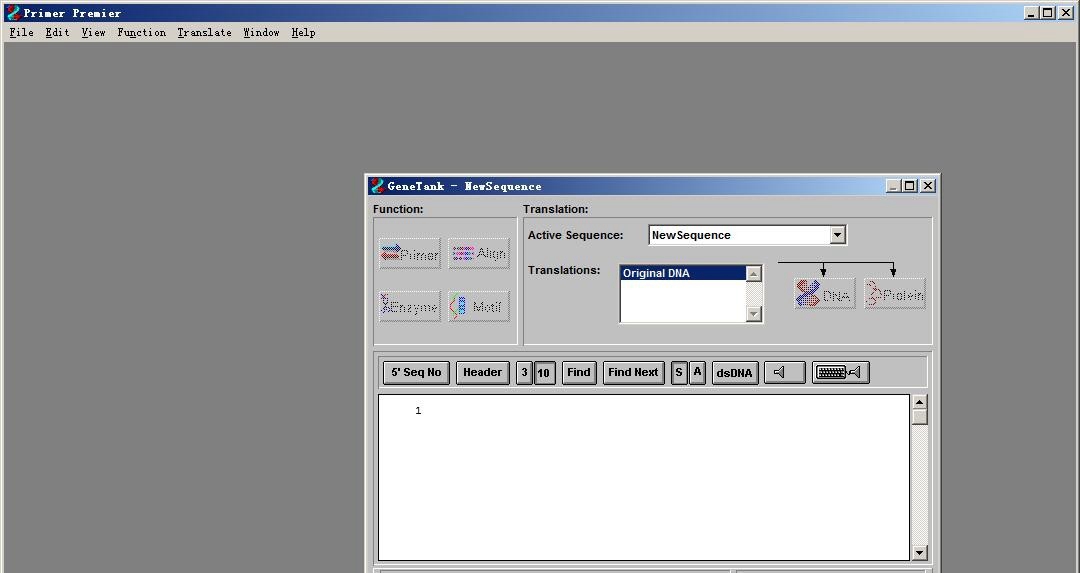Screen dimensions: 1080x573
Task: Toggle group-by-10 spacing button
Action: (x=544, y=373)
